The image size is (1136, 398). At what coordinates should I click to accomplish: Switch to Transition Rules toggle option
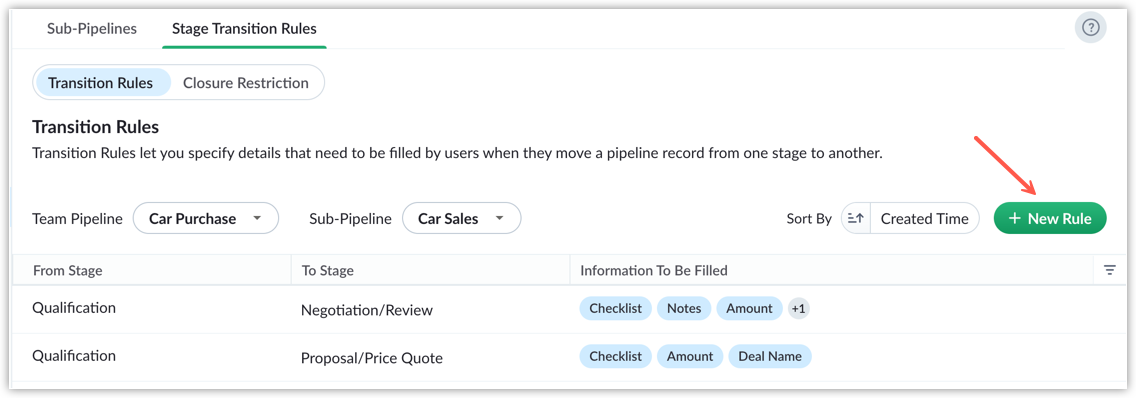[101, 83]
